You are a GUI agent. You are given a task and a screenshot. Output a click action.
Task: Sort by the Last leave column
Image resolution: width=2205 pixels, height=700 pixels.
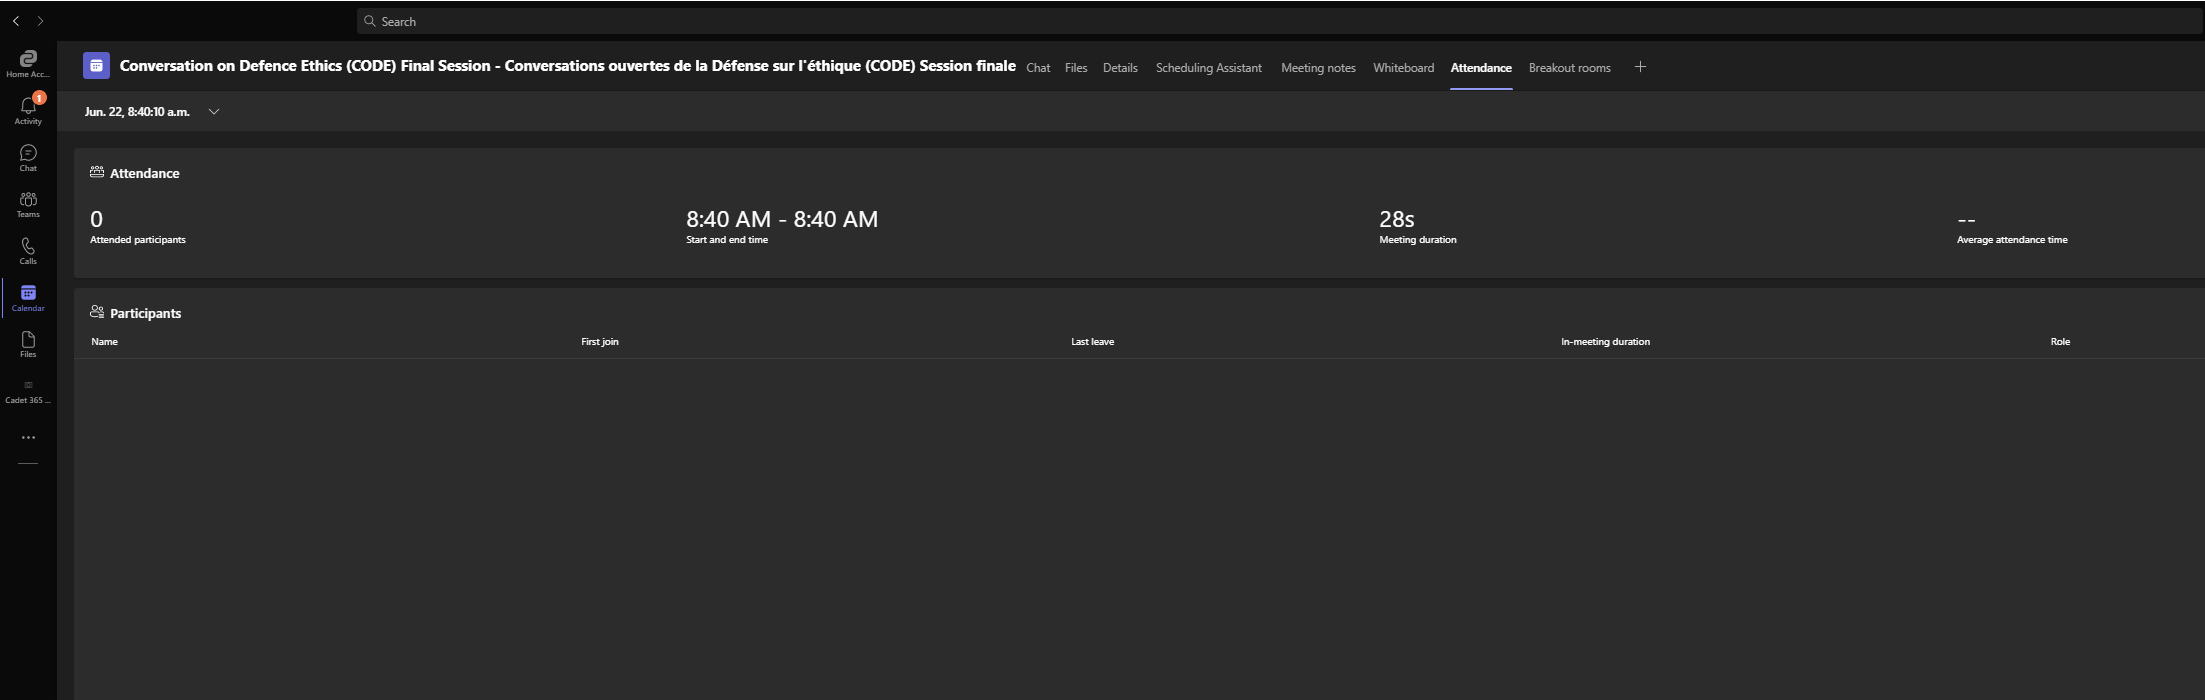(1092, 342)
